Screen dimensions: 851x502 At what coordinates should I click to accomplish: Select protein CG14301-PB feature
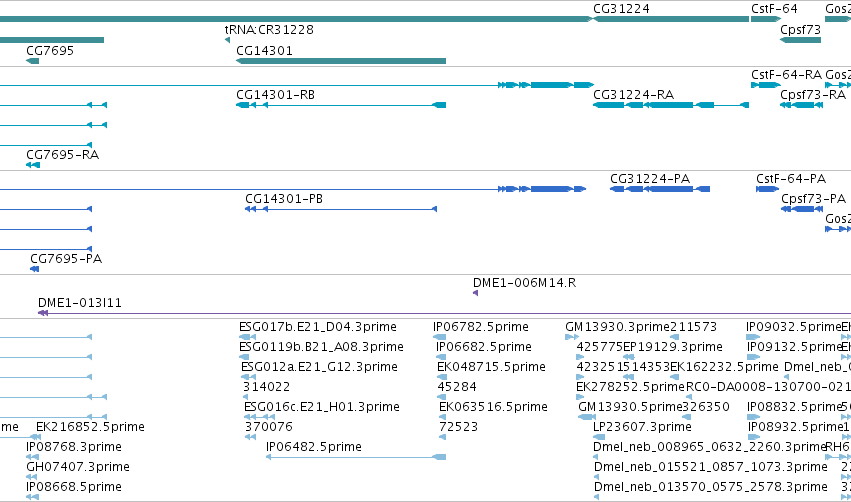point(341,209)
